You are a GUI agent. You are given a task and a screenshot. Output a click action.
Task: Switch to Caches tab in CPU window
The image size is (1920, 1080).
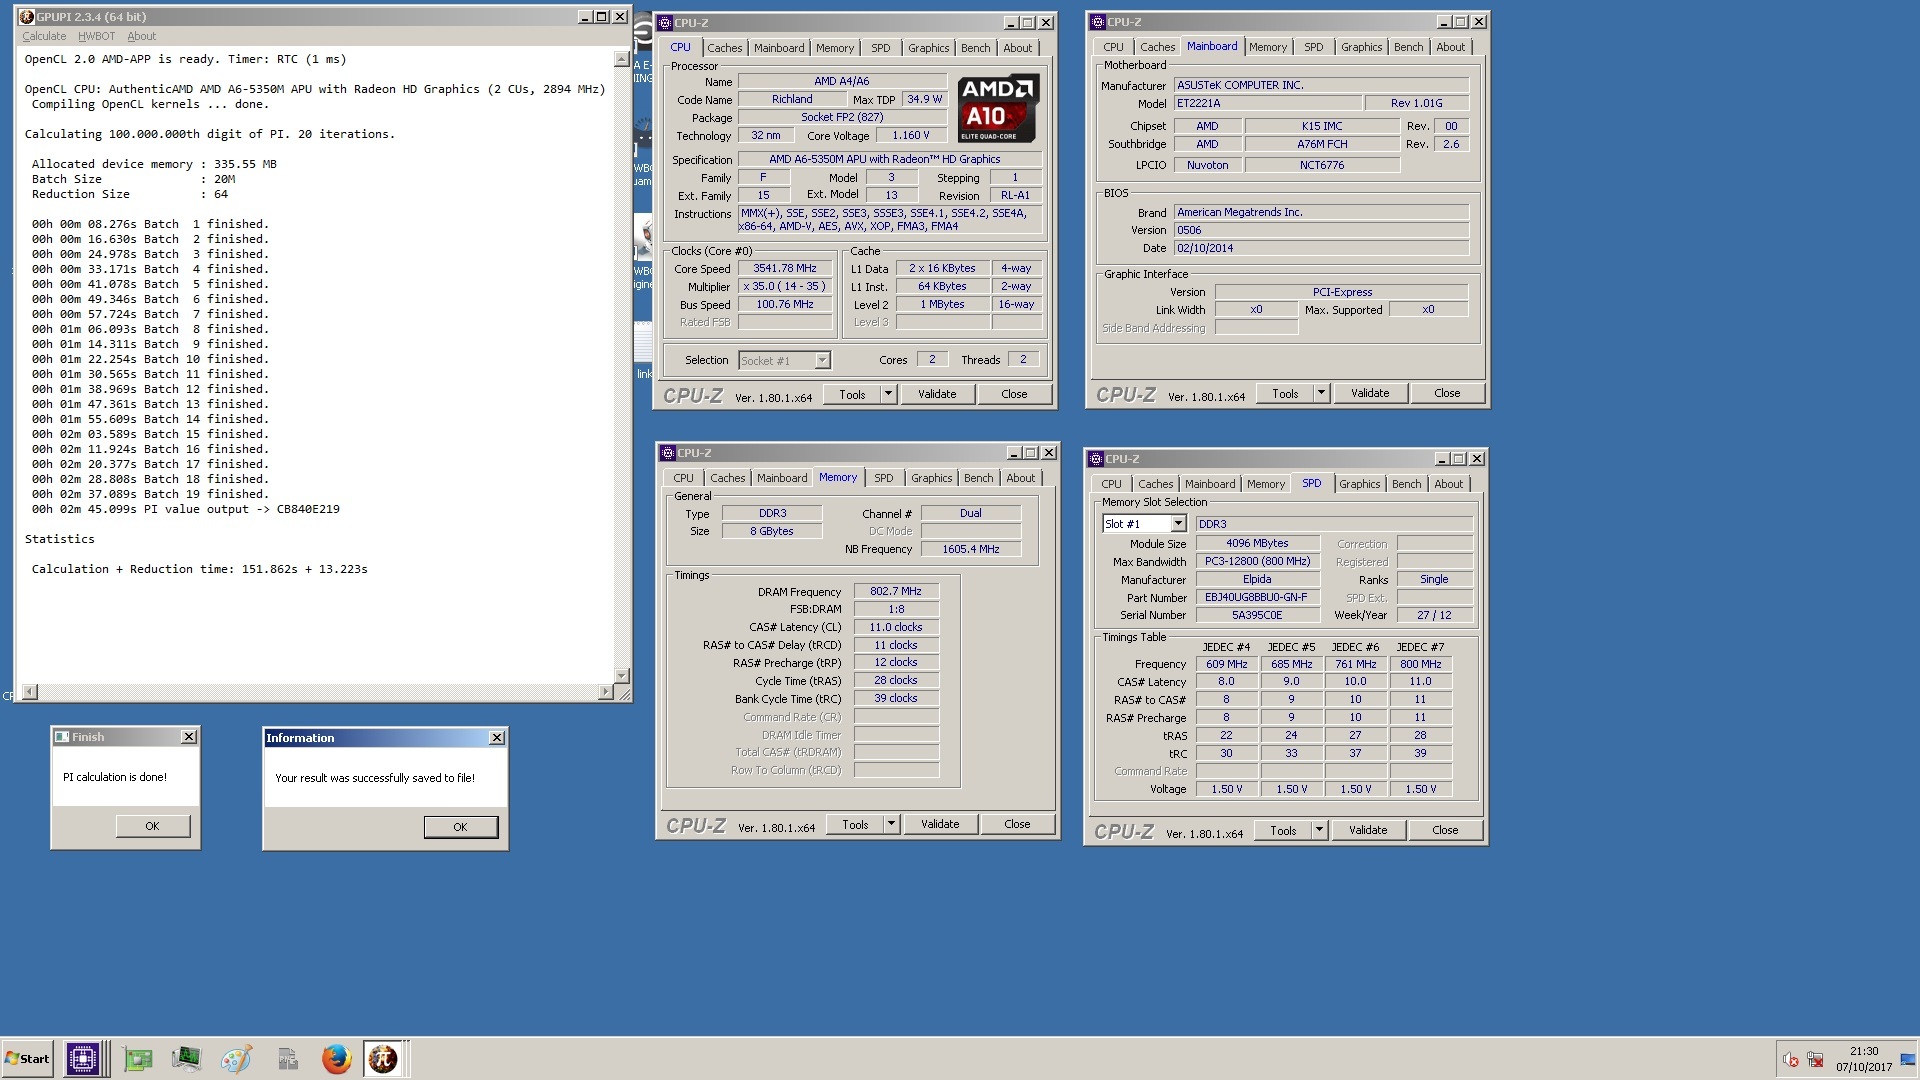tap(725, 48)
